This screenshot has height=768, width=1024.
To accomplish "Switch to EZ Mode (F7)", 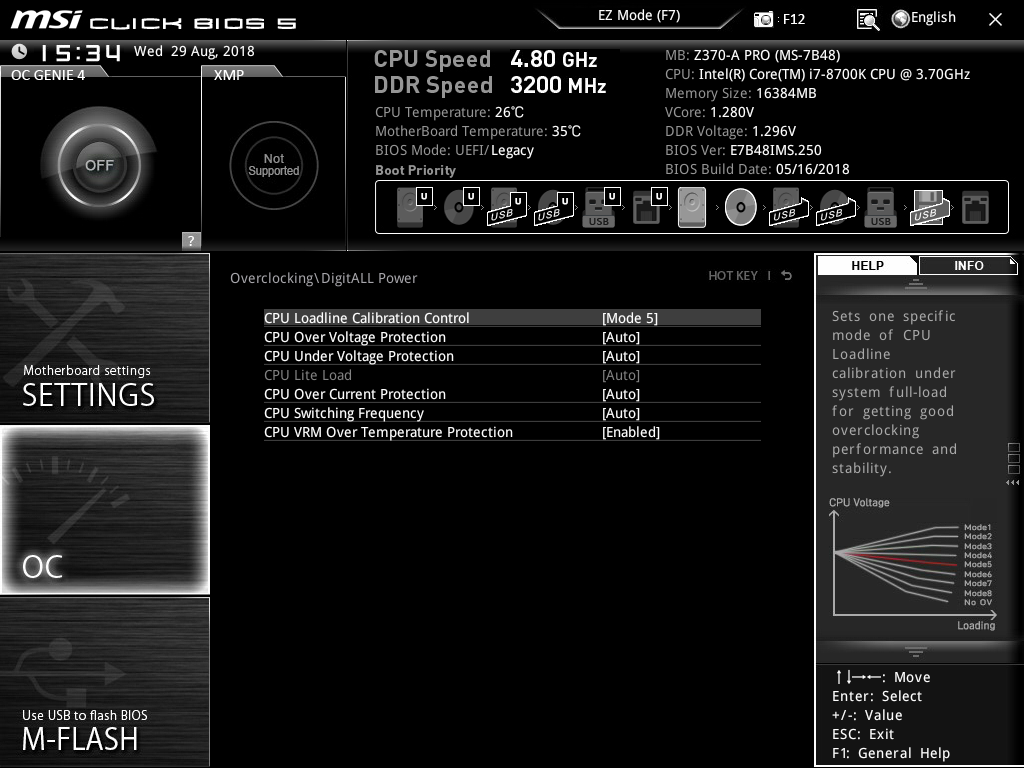I will pyautogui.click(x=639, y=15).
